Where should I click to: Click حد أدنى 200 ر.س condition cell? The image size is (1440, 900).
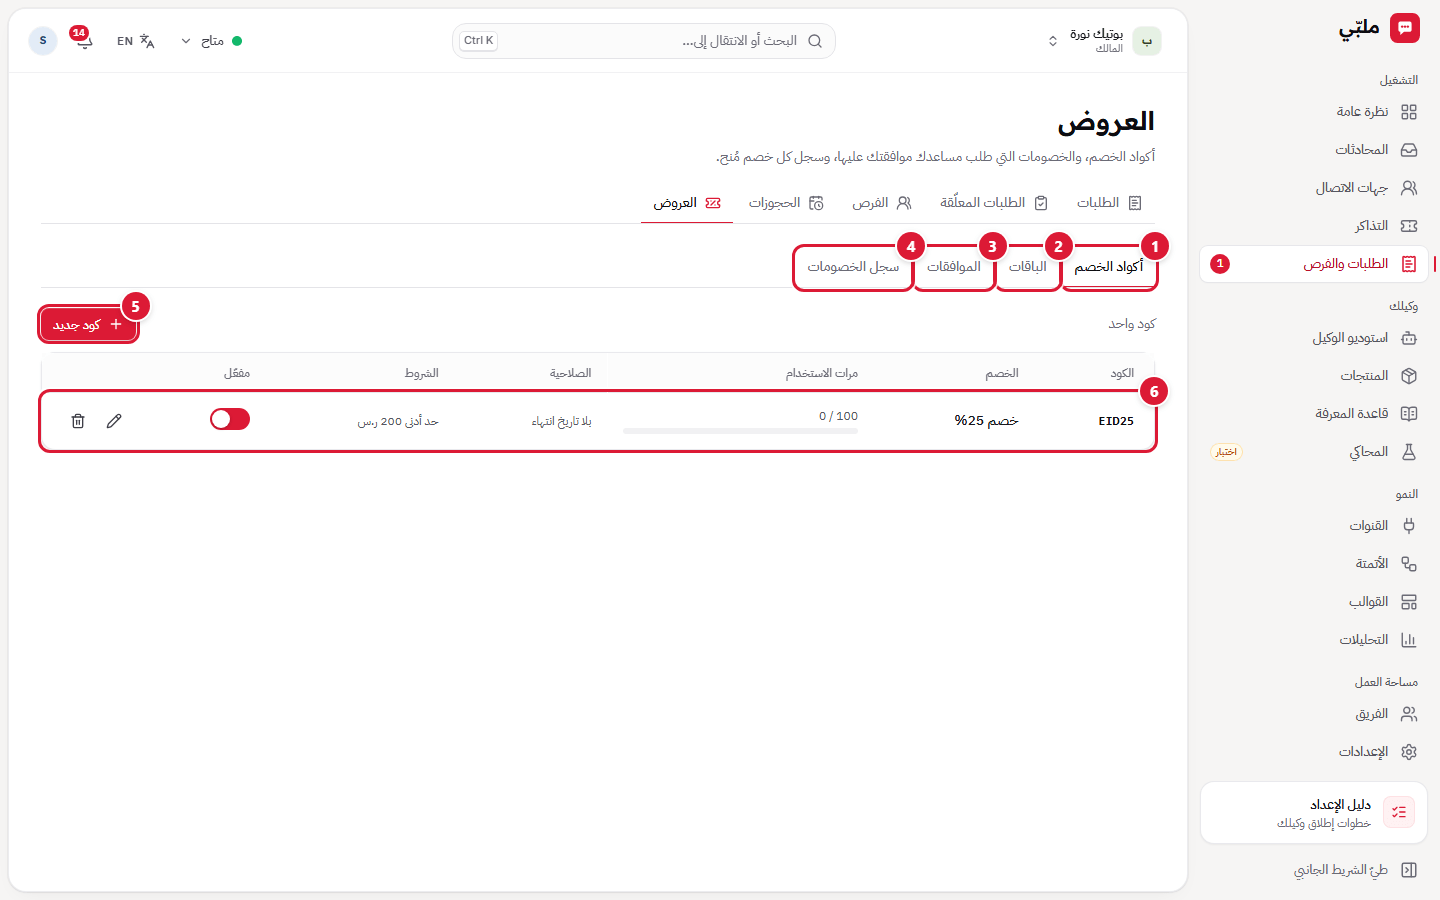[x=398, y=422]
